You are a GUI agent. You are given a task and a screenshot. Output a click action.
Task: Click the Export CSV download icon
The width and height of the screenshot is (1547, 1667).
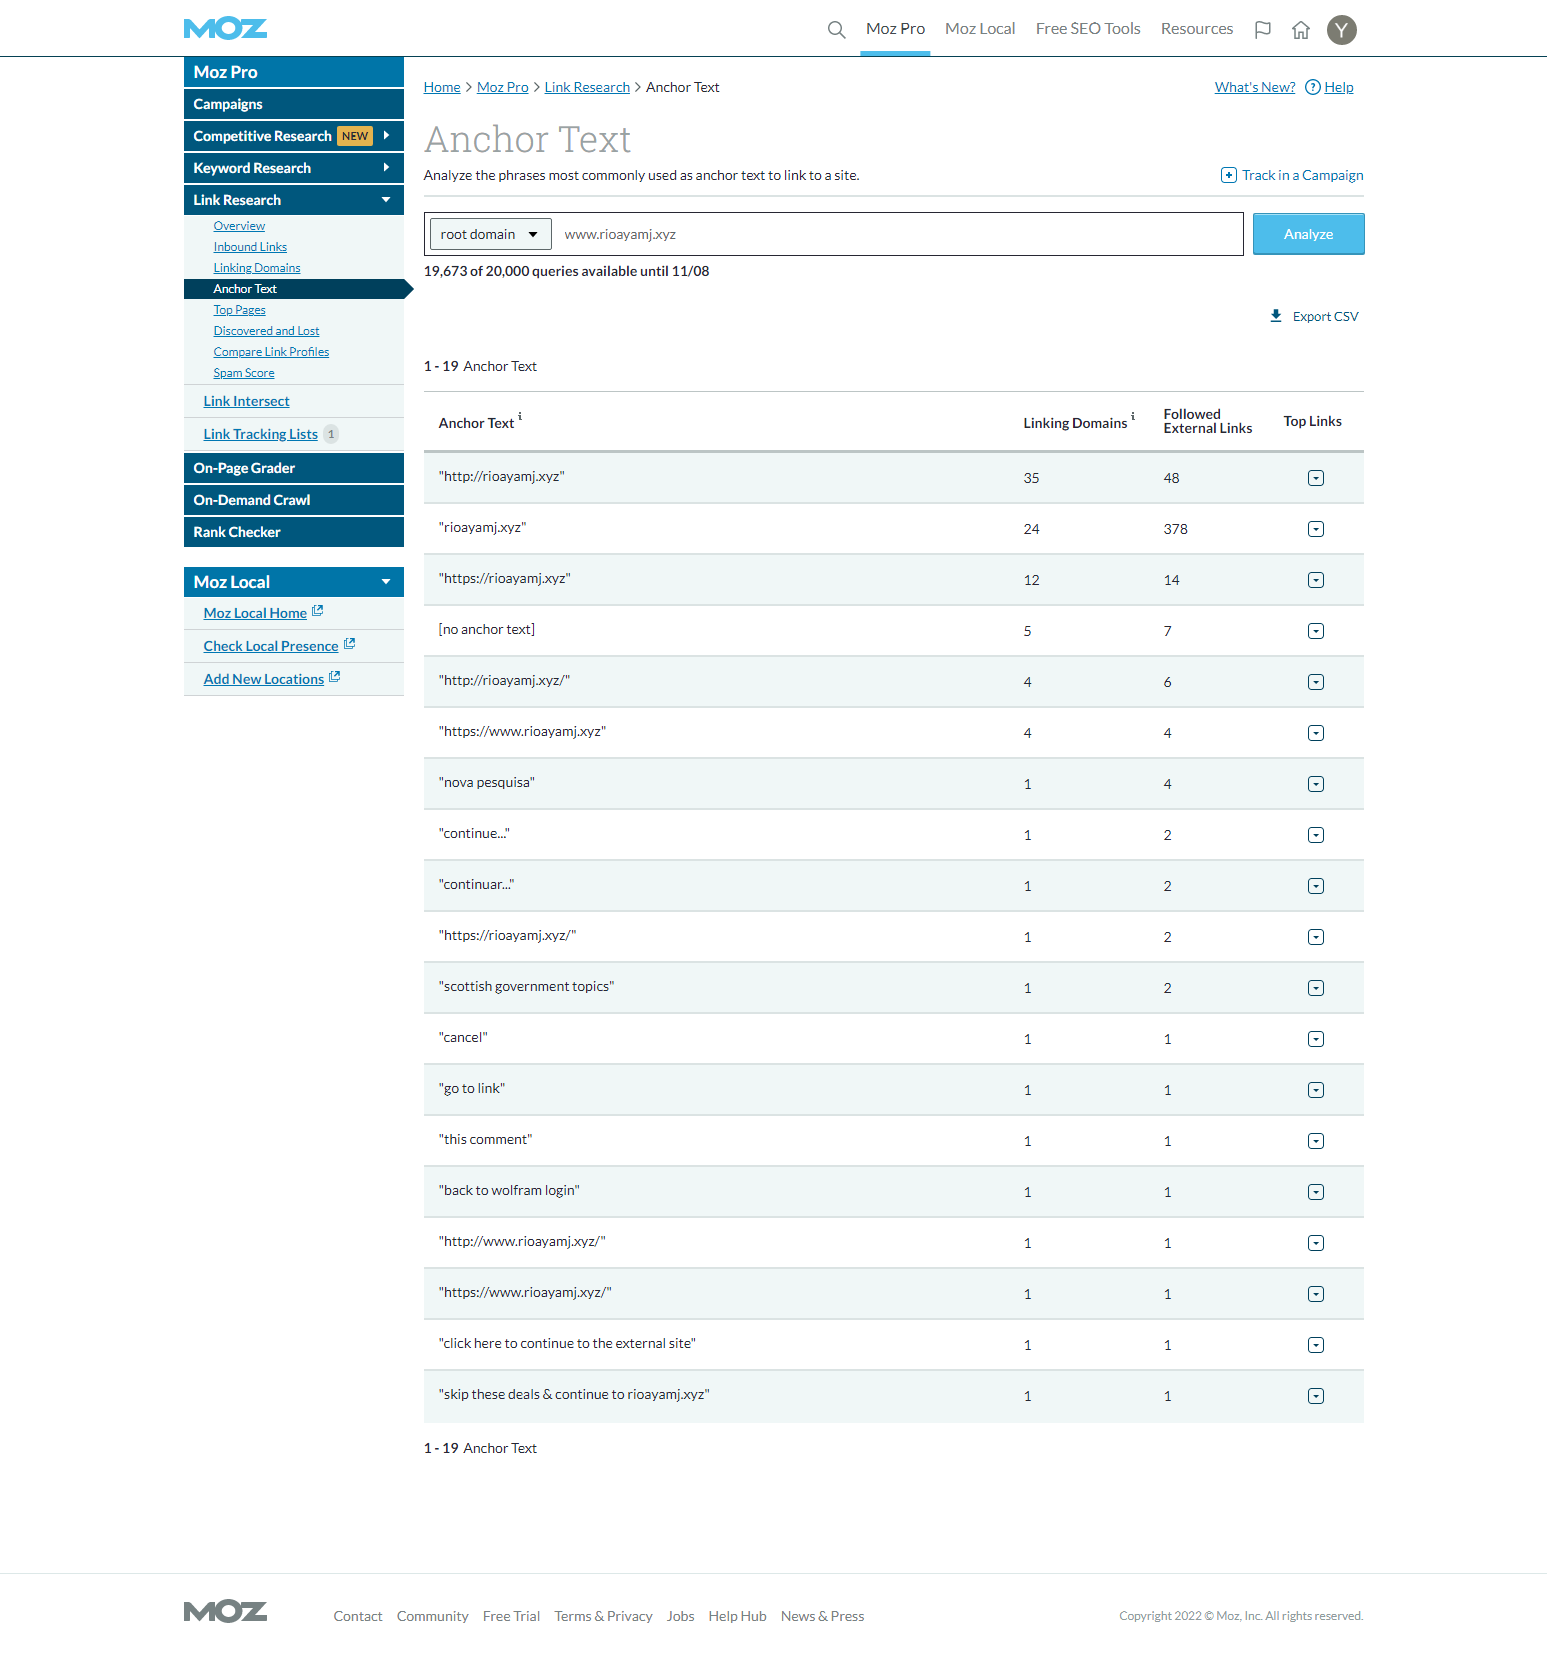point(1276,316)
